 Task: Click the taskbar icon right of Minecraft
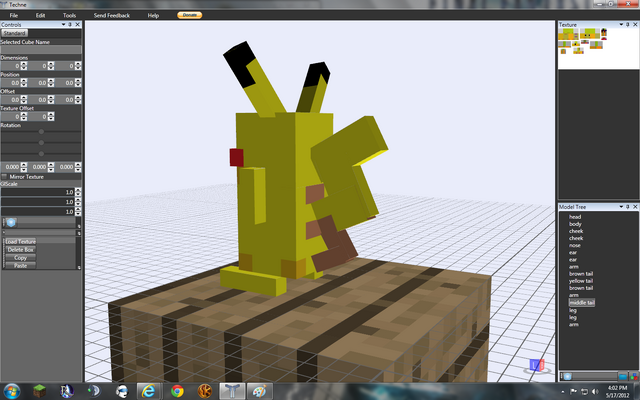tap(67, 391)
